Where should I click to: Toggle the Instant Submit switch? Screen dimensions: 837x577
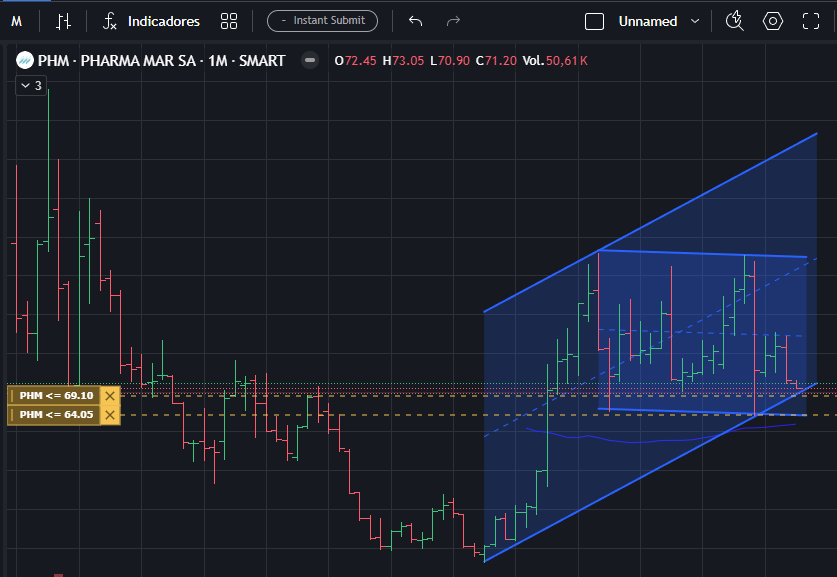pos(322,21)
